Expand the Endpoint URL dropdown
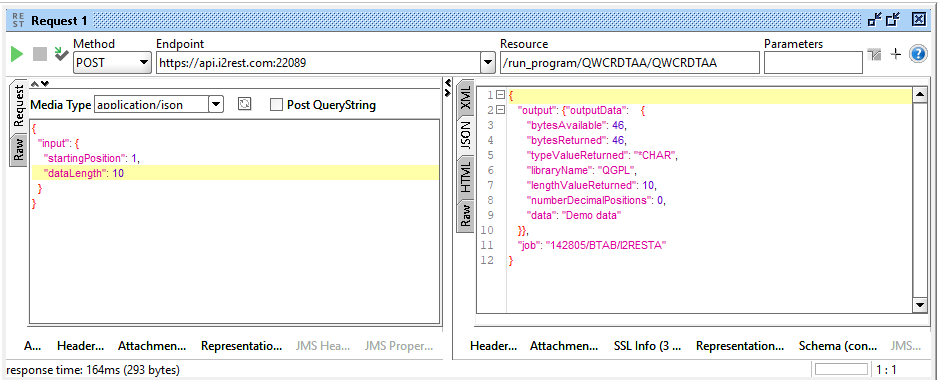 [x=489, y=62]
